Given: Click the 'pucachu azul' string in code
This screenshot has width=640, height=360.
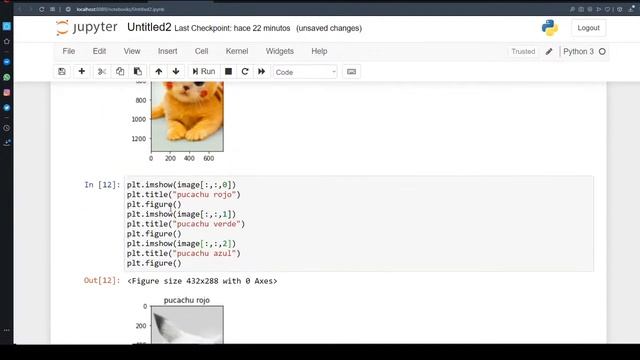Looking at the screenshot, I should (204, 253).
